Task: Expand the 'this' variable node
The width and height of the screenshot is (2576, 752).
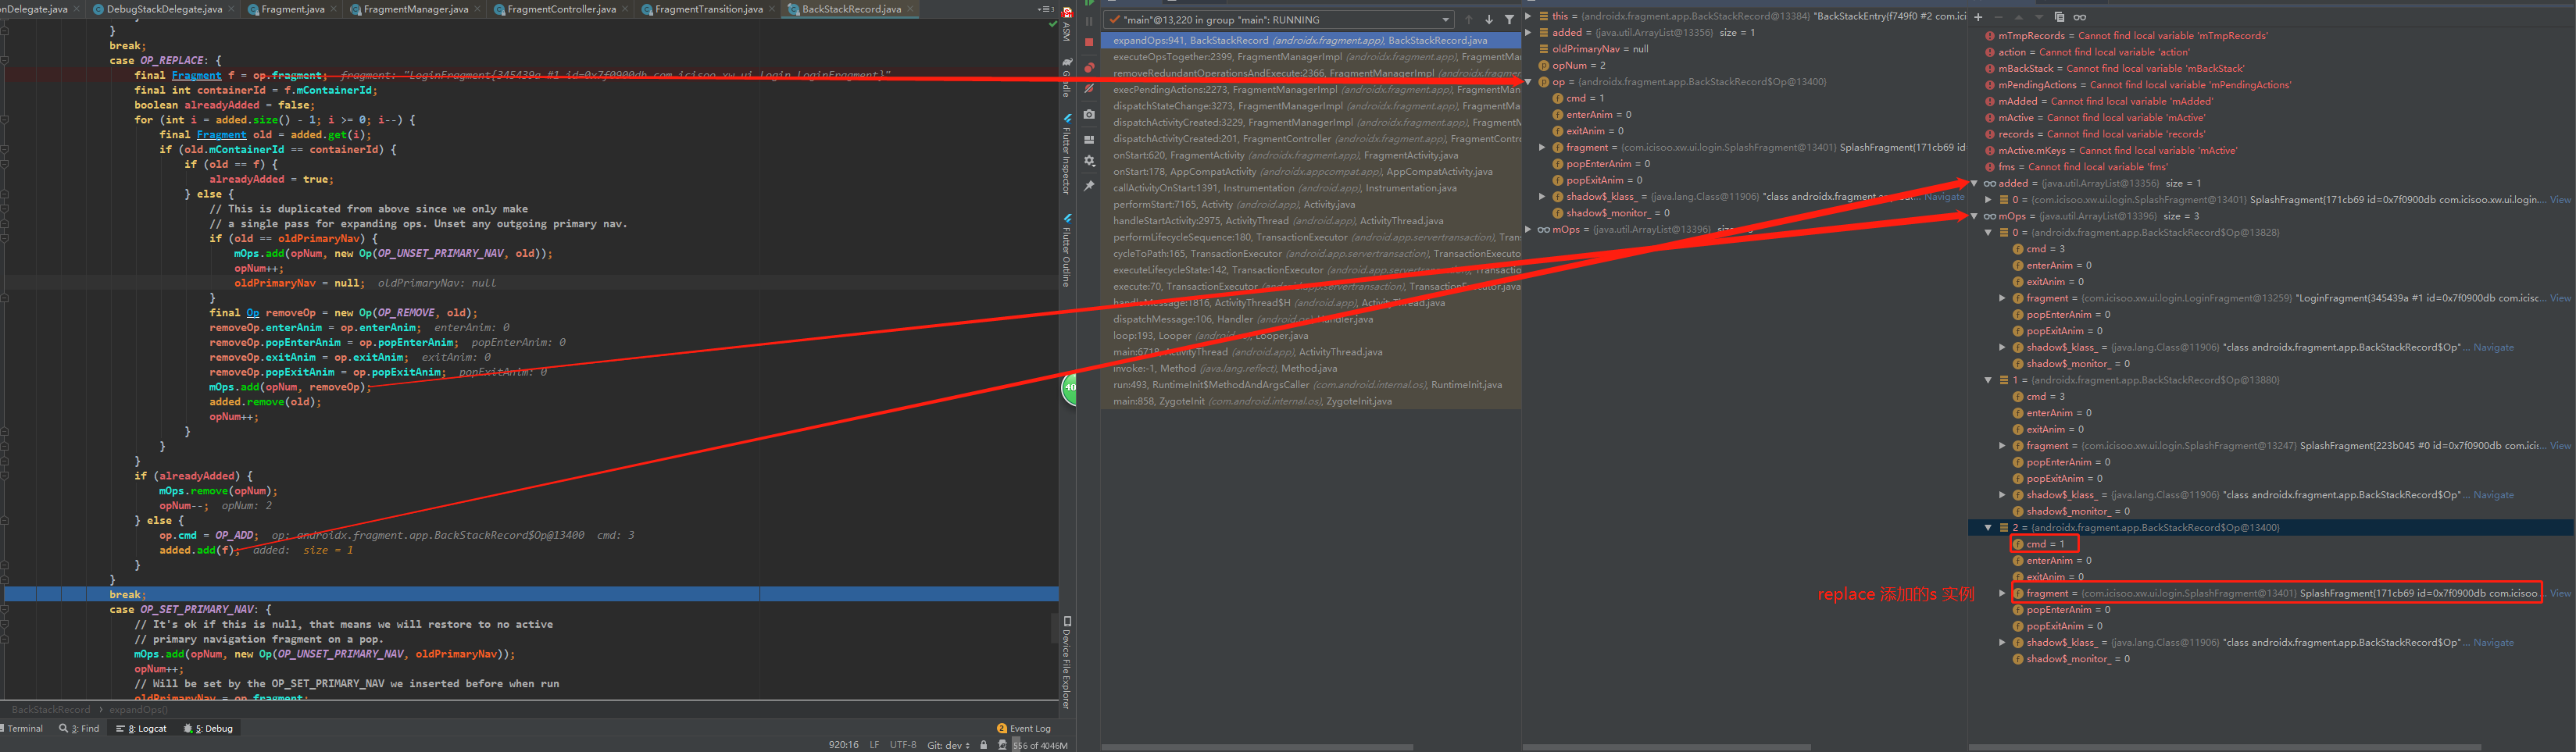Action: pyautogui.click(x=1529, y=16)
